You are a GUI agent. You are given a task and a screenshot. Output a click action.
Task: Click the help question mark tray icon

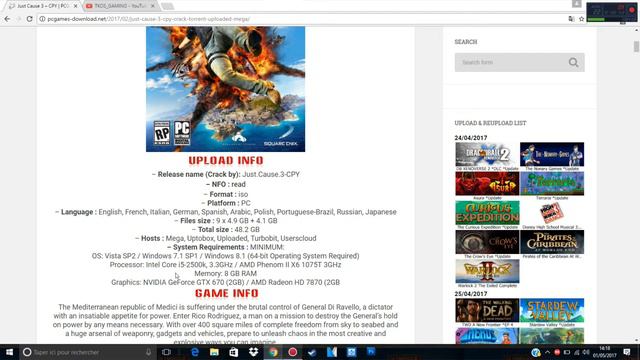pos(536,352)
